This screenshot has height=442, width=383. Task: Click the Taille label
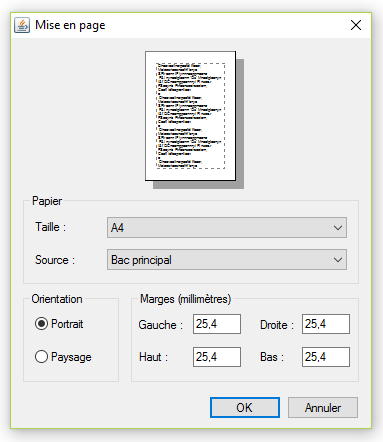(51, 227)
